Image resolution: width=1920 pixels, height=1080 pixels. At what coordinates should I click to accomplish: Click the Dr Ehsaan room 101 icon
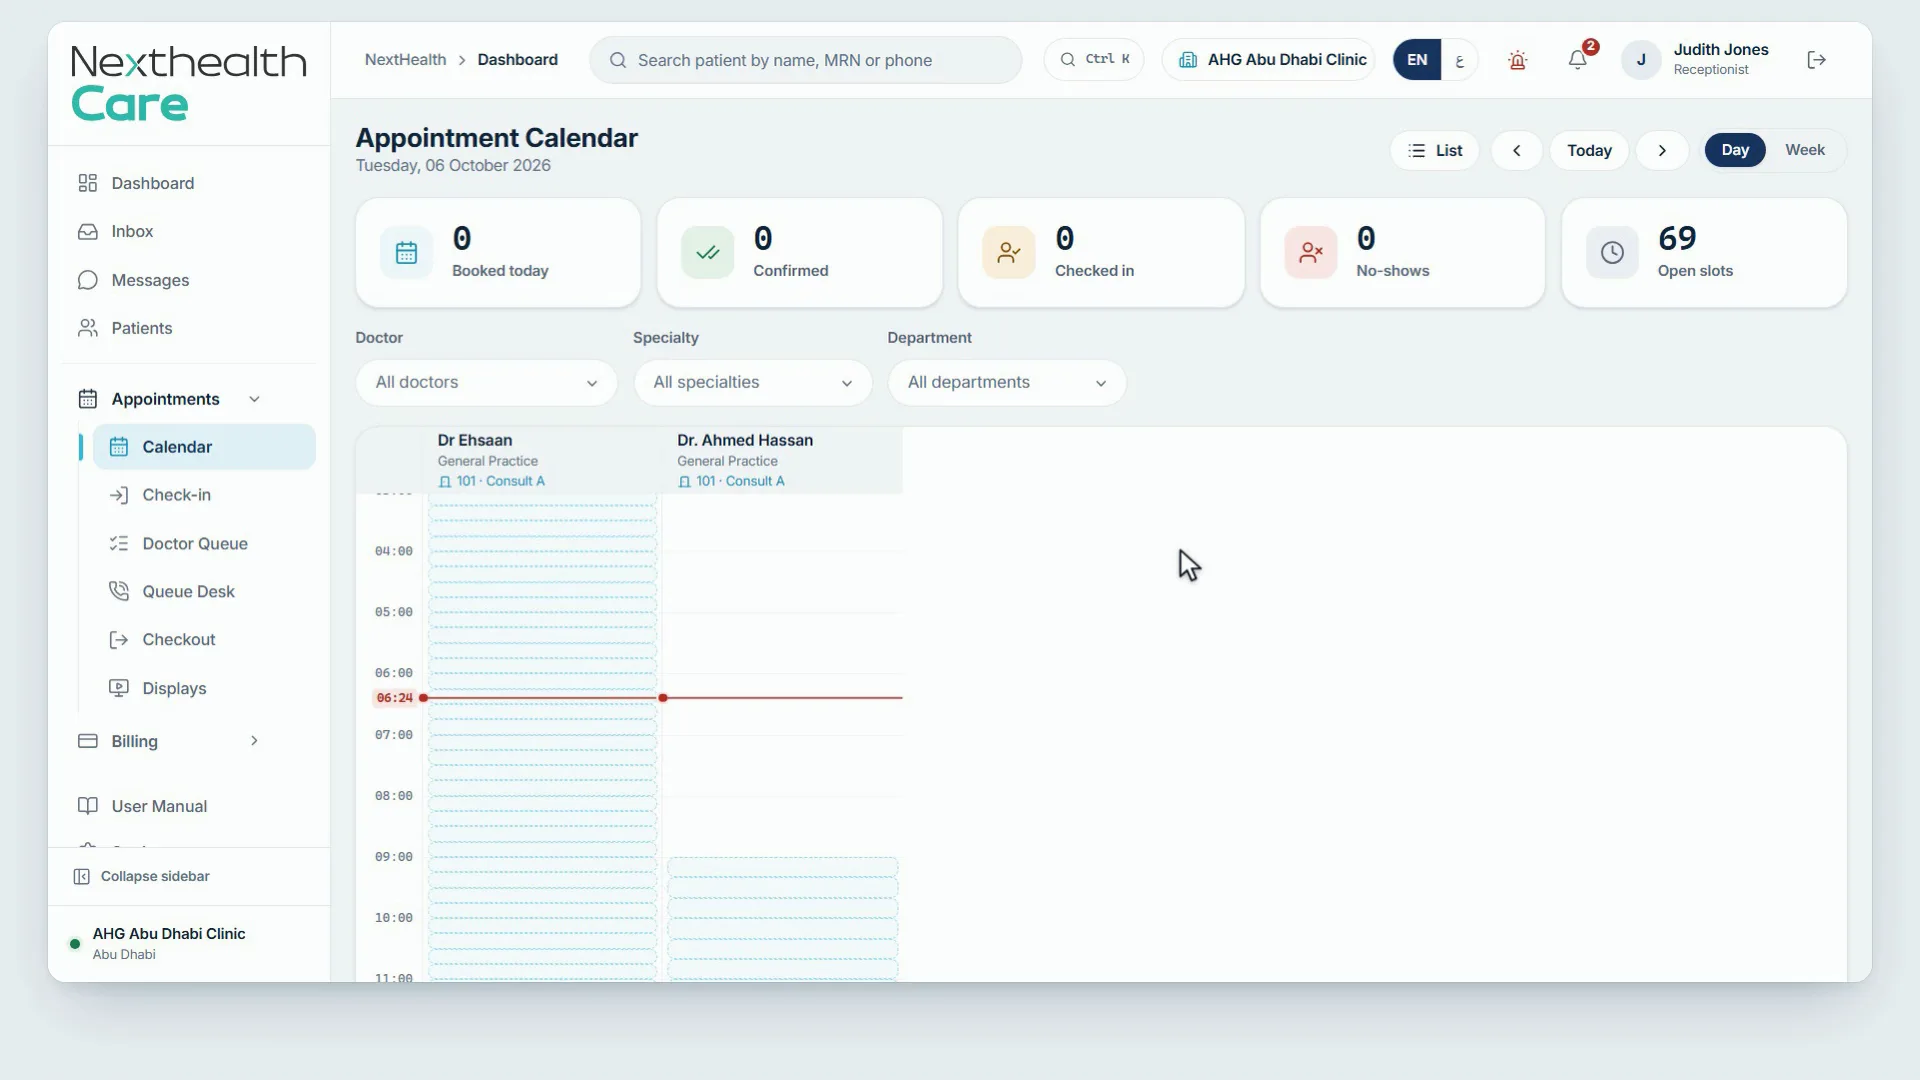(445, 482)
